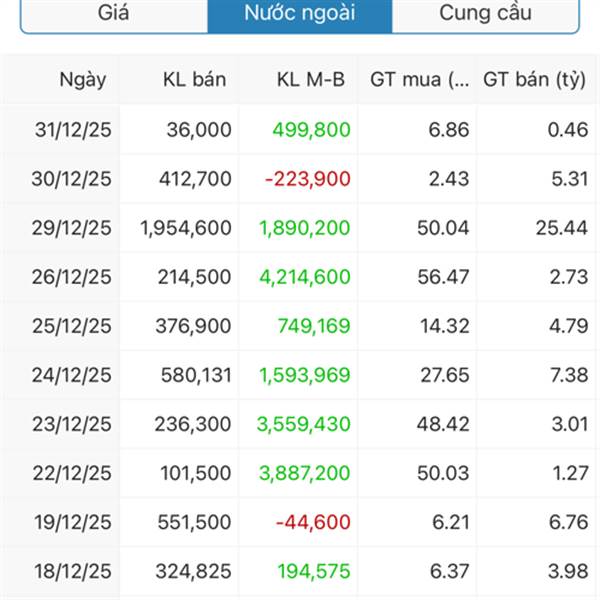
Task: Open the 25/12/25 date row
Action: pyautogui.click(x=74, y=326)
